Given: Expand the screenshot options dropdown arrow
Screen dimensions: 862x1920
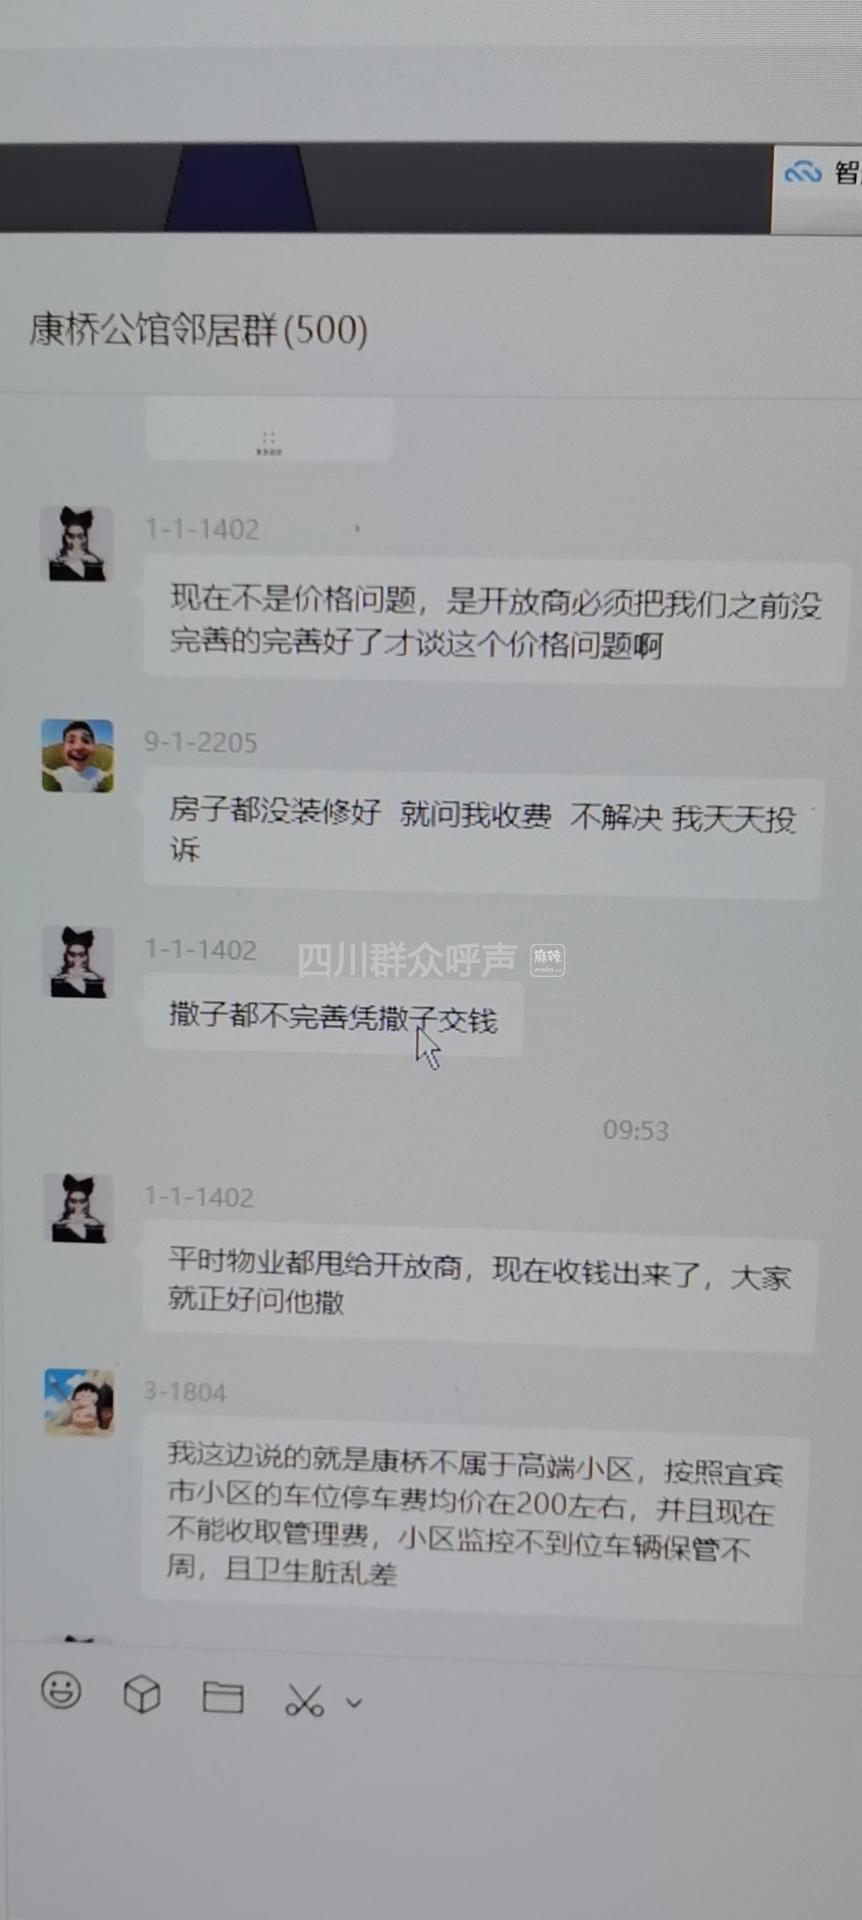Looking at the screenshot, I should 354,1702.
